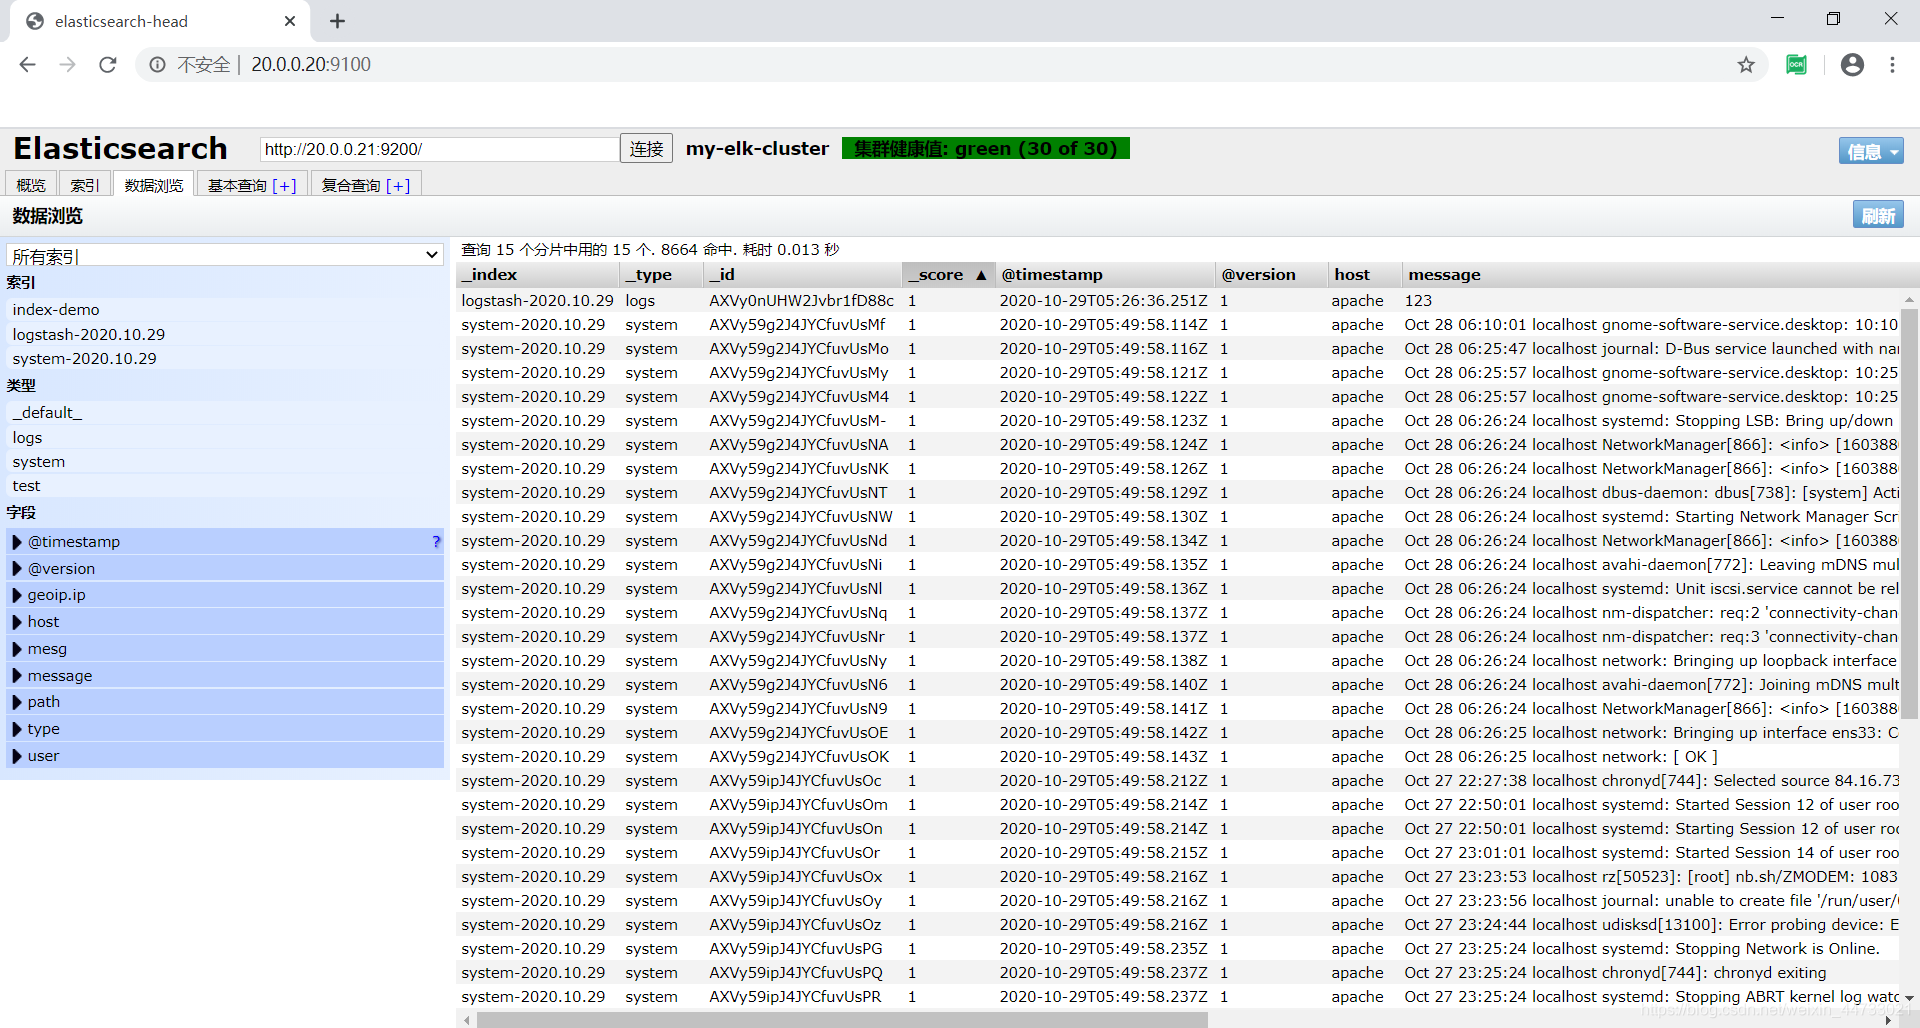Open the browser three-dot menu

pyautogui.click(x=1892, y=64)
